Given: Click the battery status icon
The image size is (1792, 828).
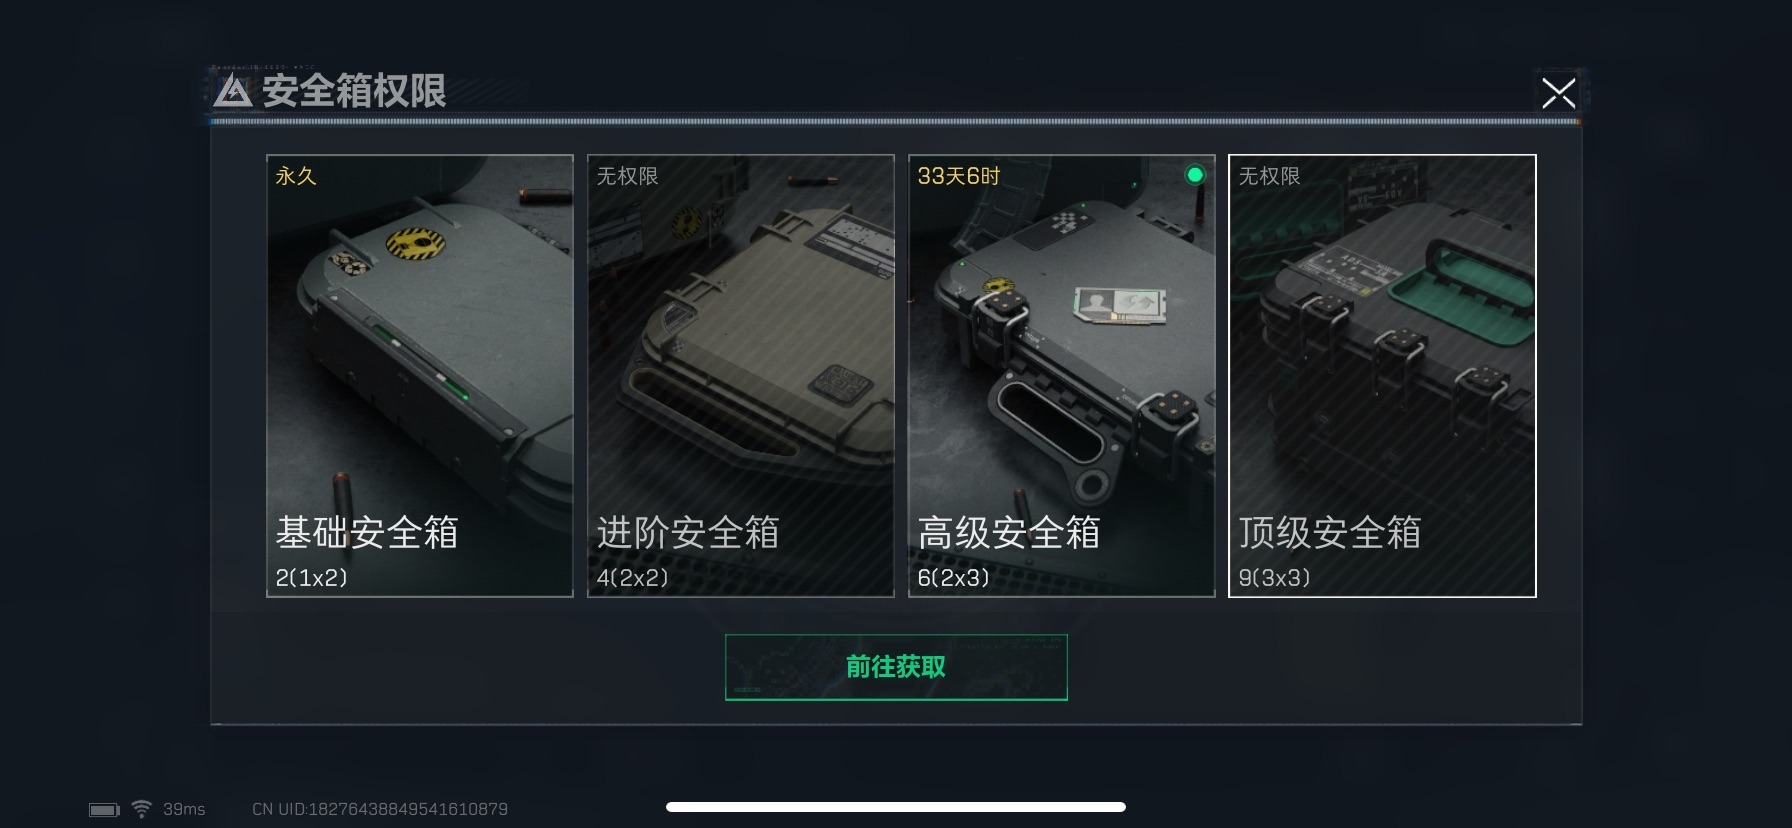Looking at the screenshot, I should tap(104, 809).
